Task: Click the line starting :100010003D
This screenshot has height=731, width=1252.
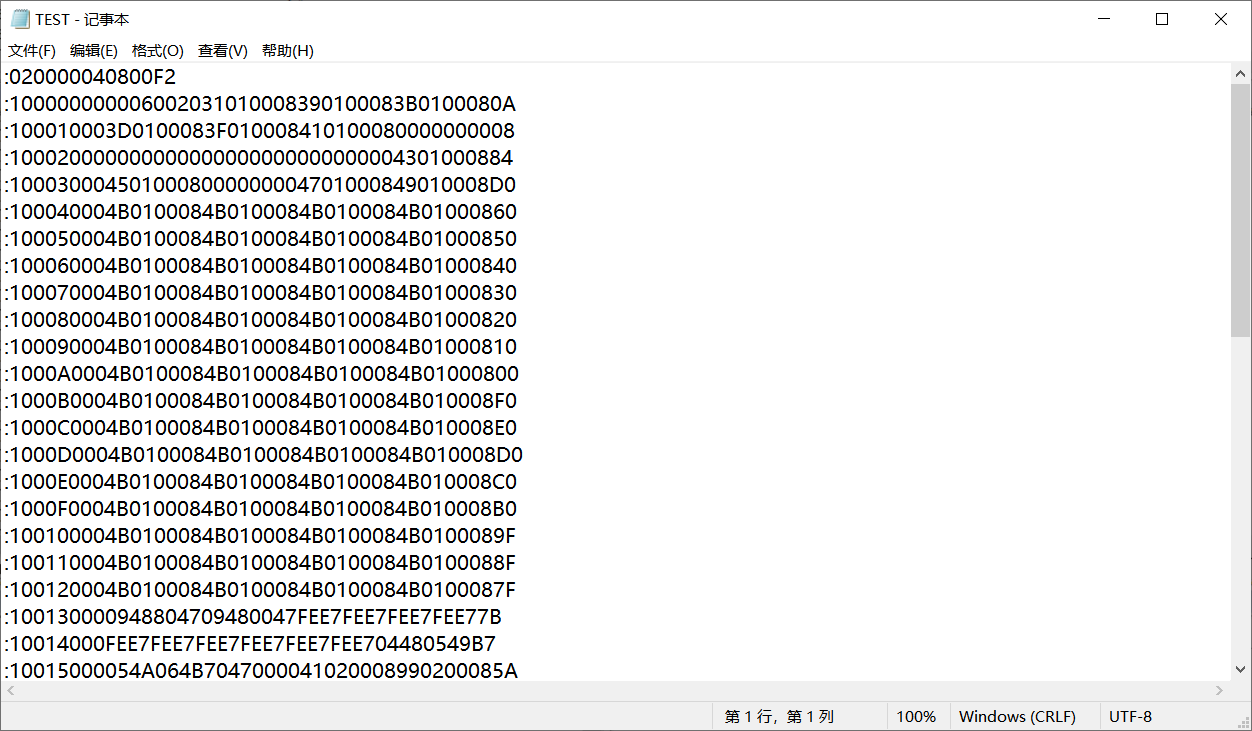Action: (x=260, y=131)
